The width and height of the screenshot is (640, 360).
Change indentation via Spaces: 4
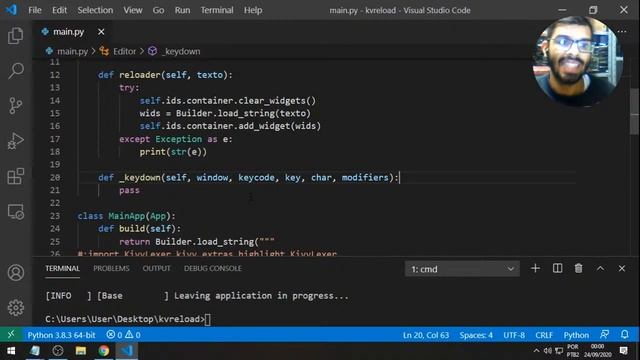(476, 335)
